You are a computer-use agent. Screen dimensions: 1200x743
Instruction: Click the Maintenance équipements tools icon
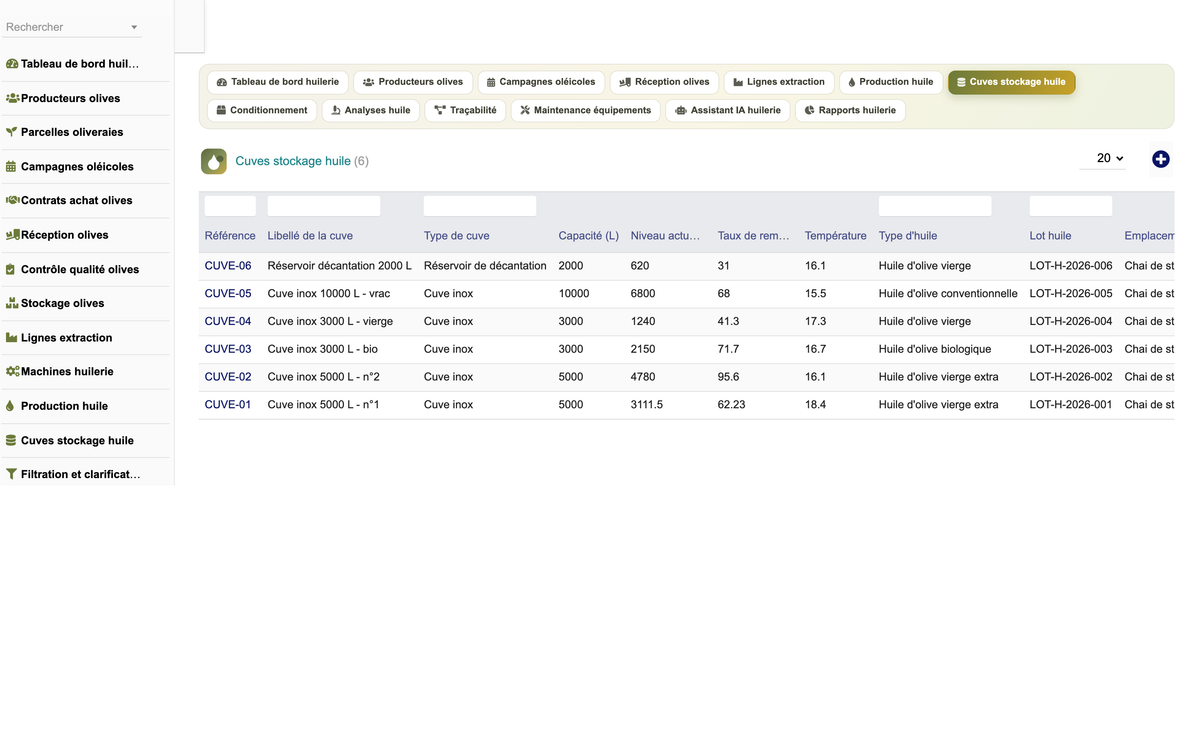(526, 110)
